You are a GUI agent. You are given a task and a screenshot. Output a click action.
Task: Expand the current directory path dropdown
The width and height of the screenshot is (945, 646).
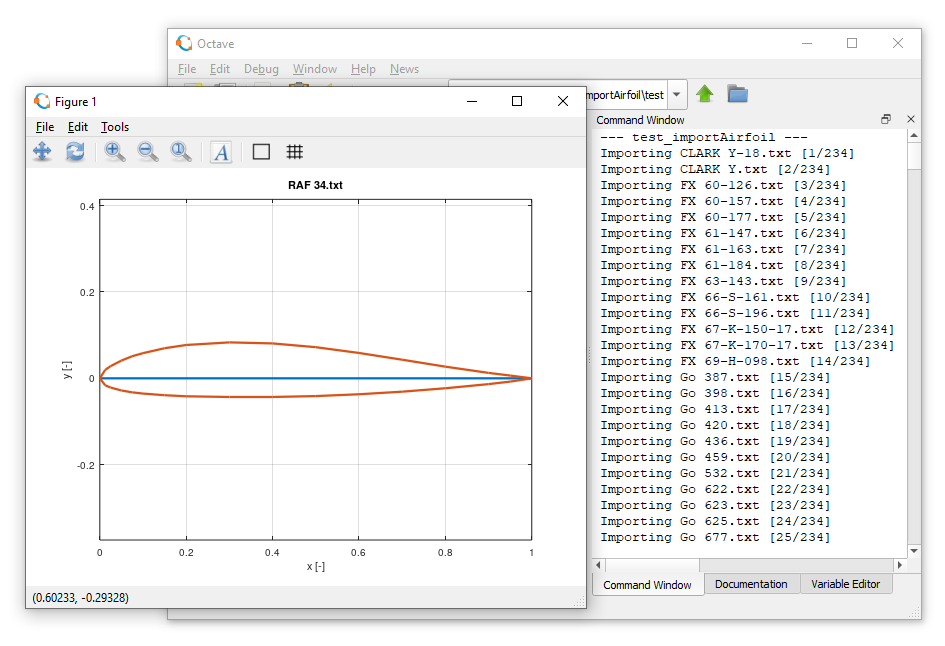pyautogui.click(x=677, y=95)
